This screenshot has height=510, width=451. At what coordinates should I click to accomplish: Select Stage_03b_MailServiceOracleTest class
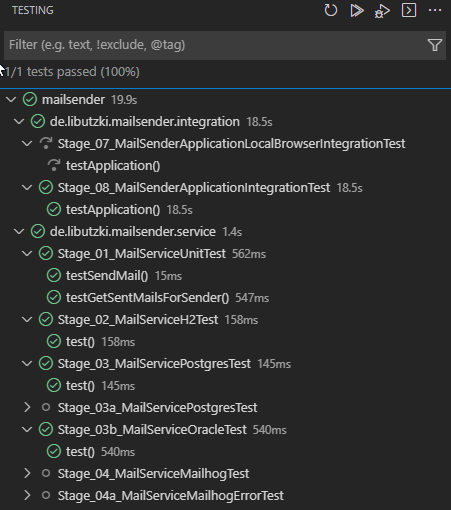click(152, 430)
